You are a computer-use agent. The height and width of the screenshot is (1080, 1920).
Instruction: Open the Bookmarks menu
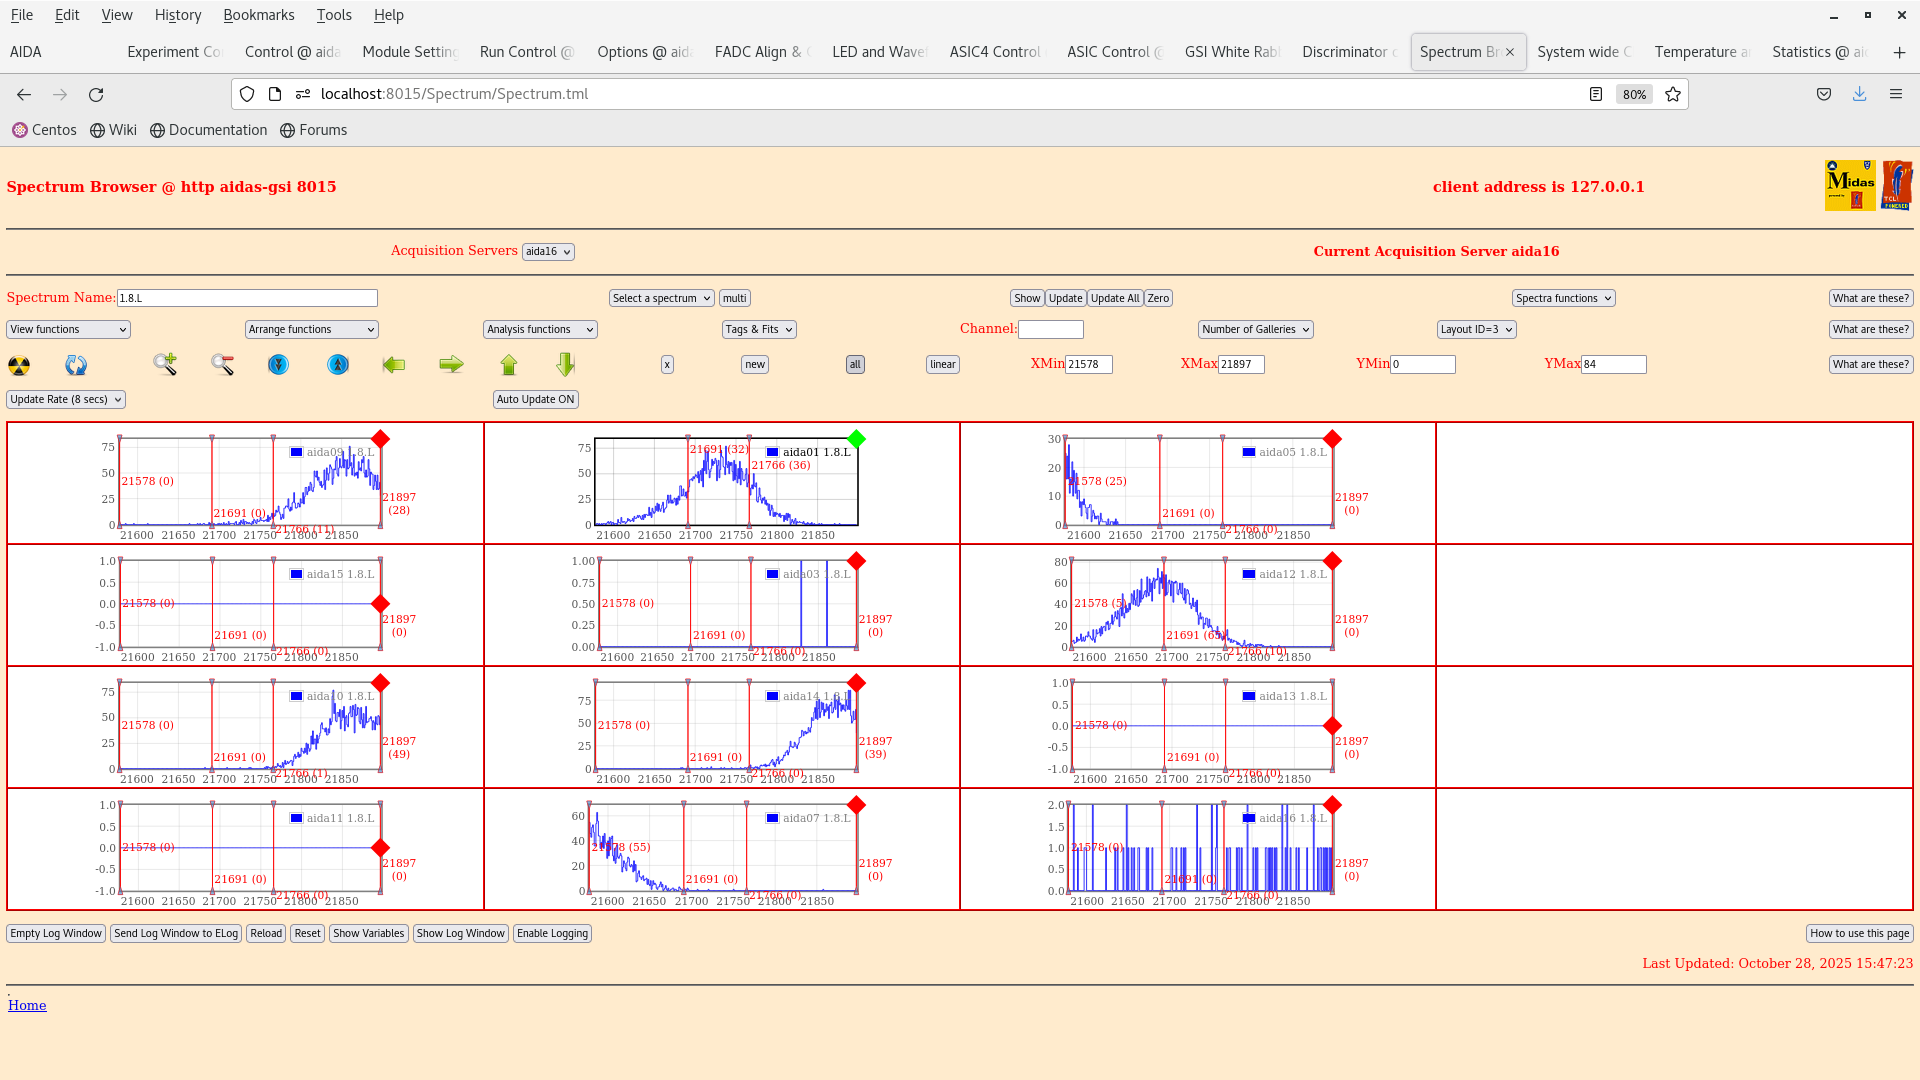point(259,14)
